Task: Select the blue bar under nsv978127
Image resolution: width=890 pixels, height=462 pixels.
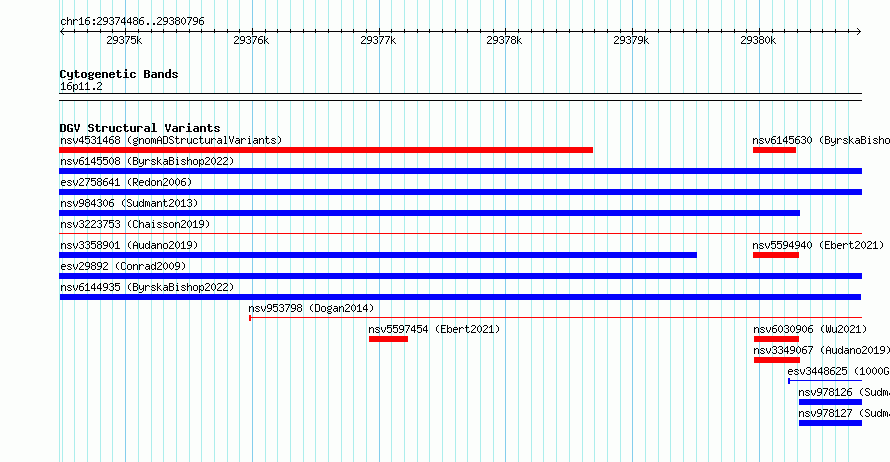Action: coord(830,423)
